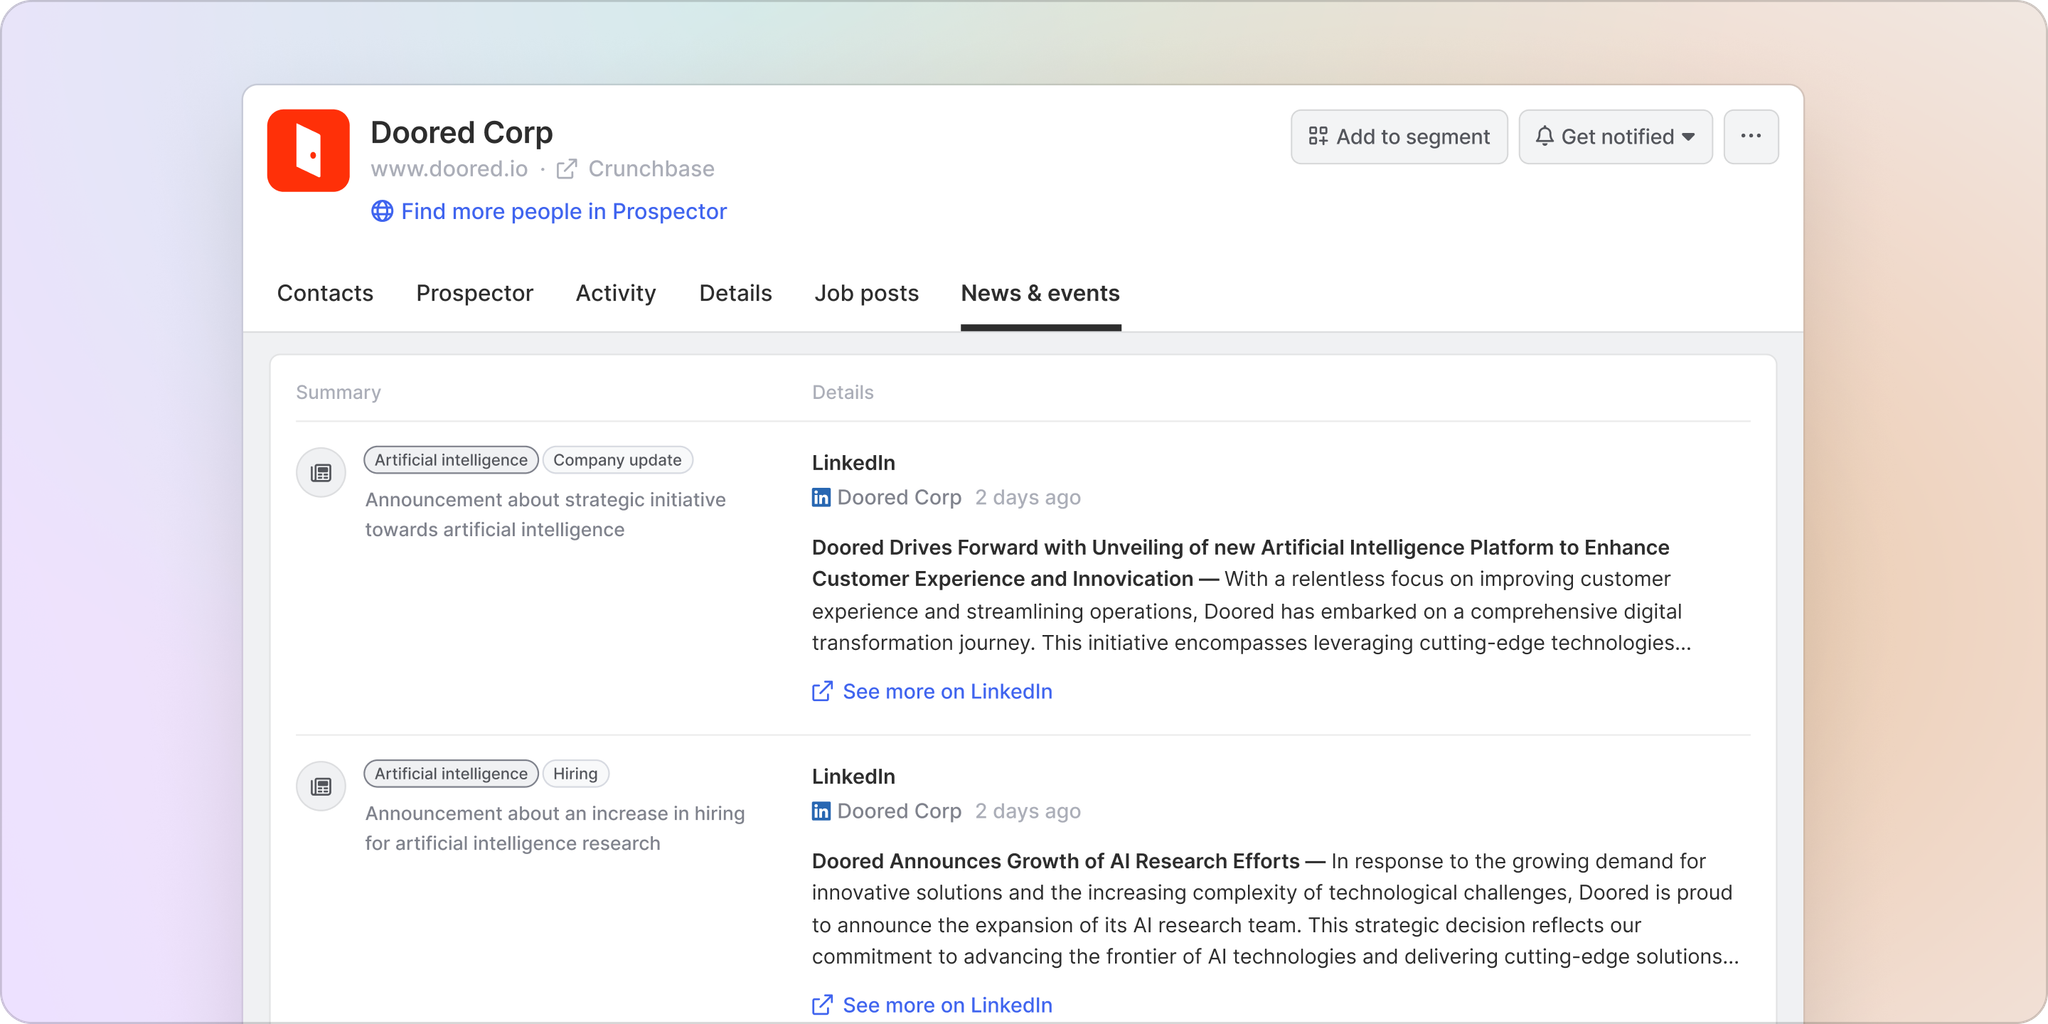Click external link icon in second See more link
This screenshot has height=1024, width=2048.
pyautogui.click(x=822, y=1005)
